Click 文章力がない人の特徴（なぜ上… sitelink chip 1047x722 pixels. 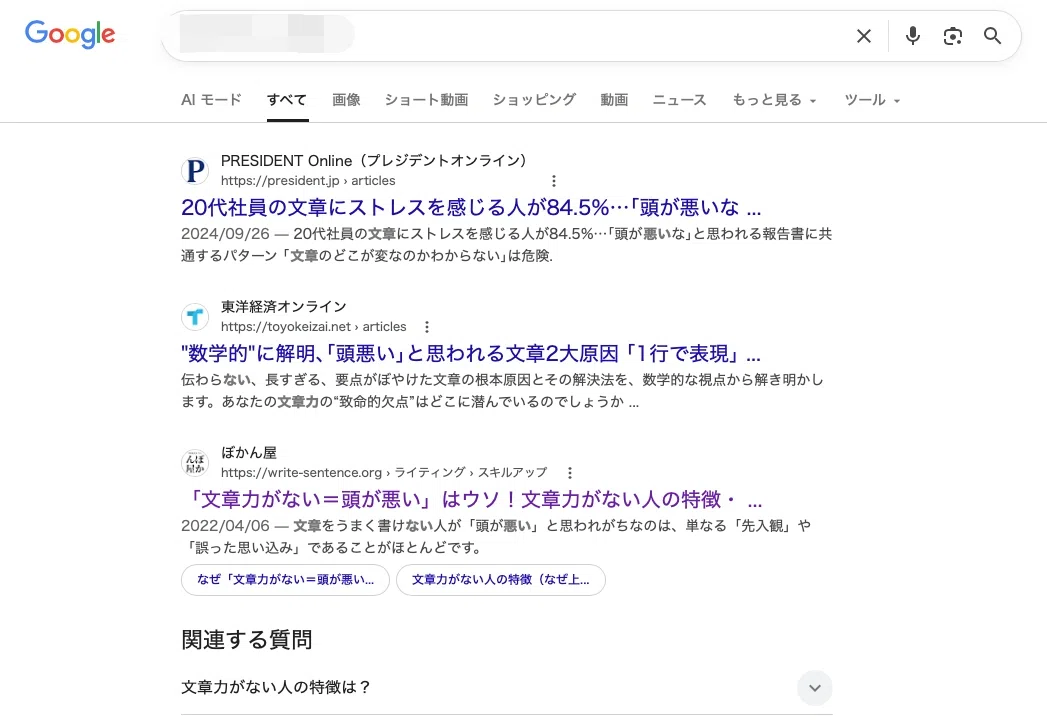(x=501, y=580)
